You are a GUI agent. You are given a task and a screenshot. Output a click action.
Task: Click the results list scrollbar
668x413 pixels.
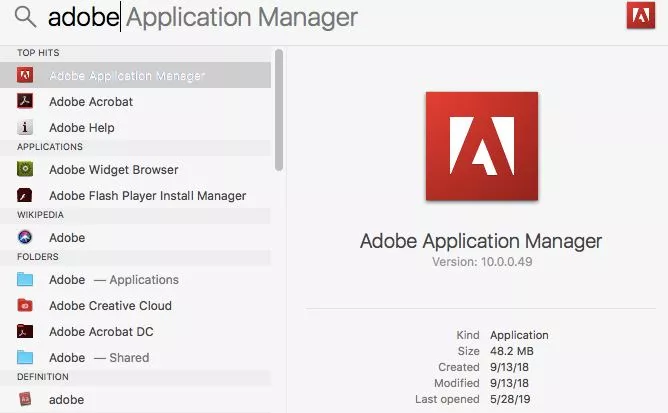279,110
